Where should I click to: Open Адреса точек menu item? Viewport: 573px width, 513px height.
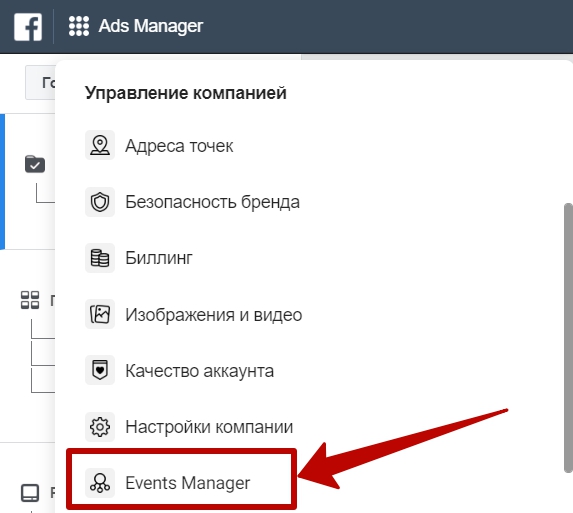(x=179, y=146)
